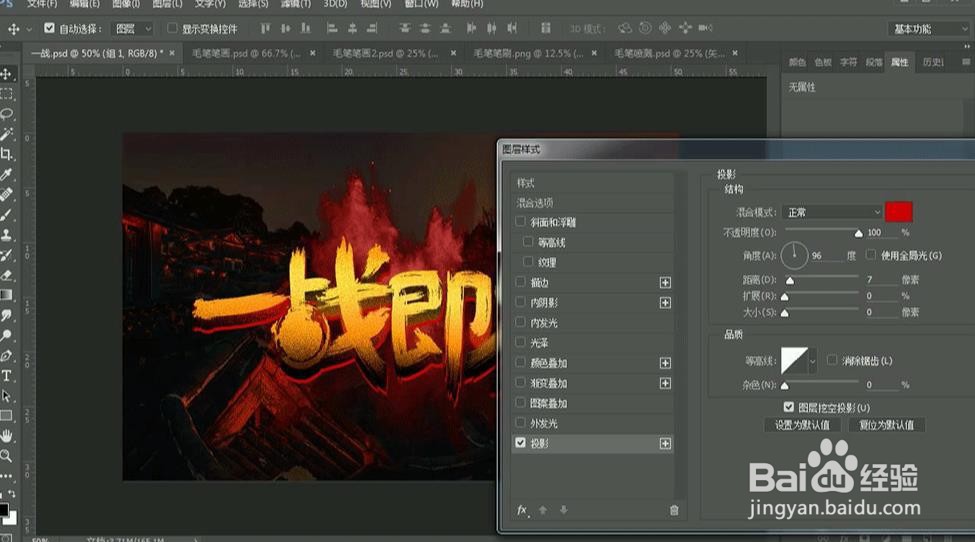
Task: Select the Pen tool
Action: pos(7,356)
